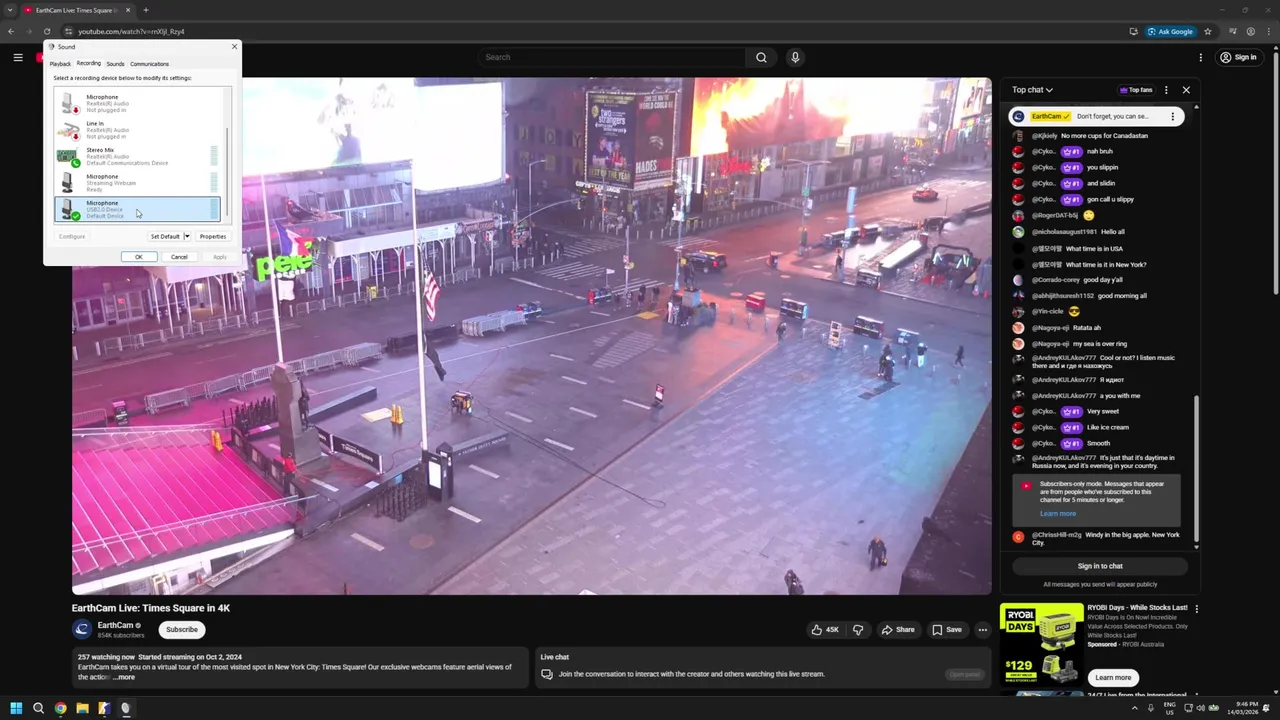The width and height of the screenshot is (1280, 720).
Task: Share the video
Action: [x=897, y=630]
